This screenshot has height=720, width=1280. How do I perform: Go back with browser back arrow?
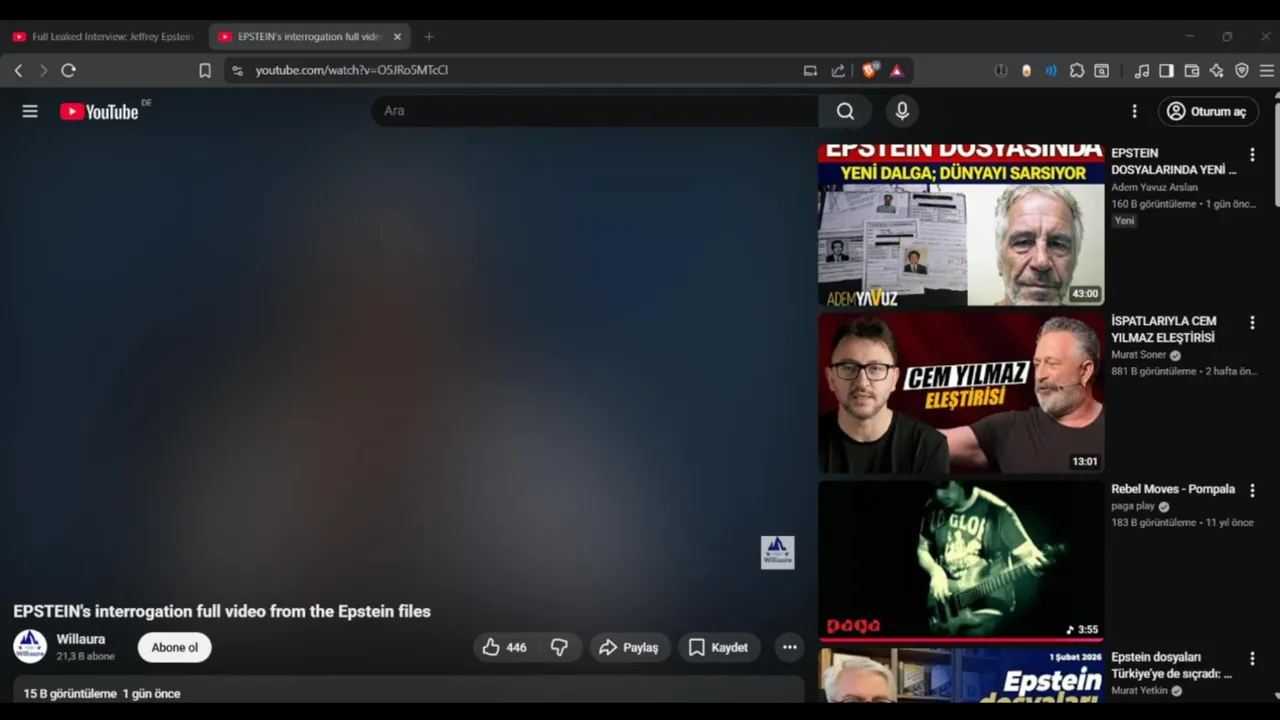(x=18, y=70)
